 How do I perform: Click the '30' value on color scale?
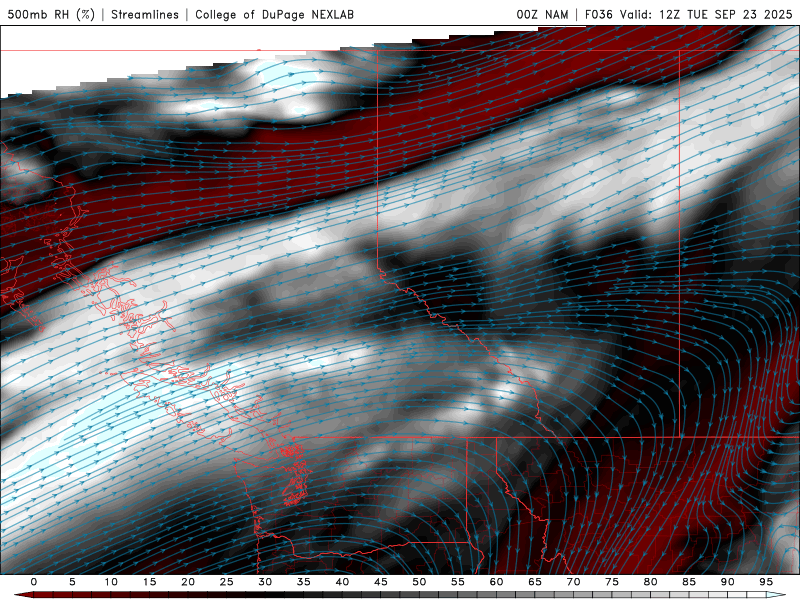[265, 582]
